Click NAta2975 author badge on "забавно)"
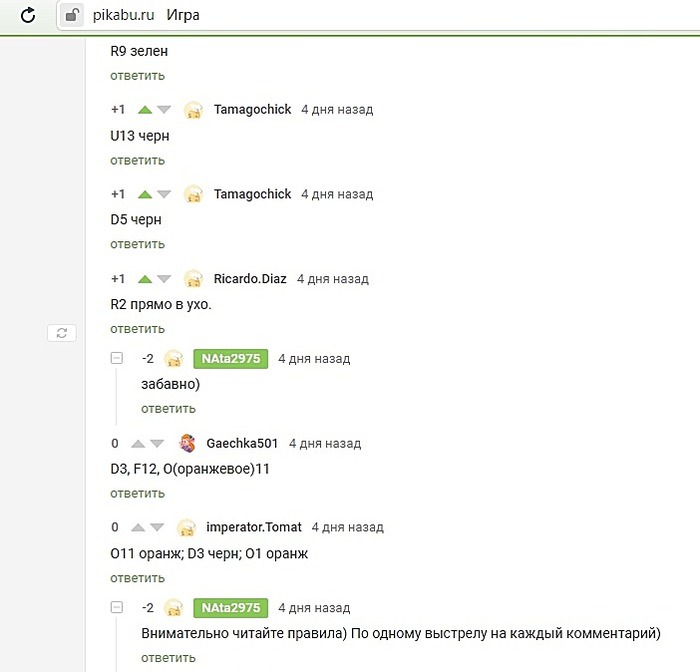The height and width of the screenshot is (672, 700). pos(230,358)
